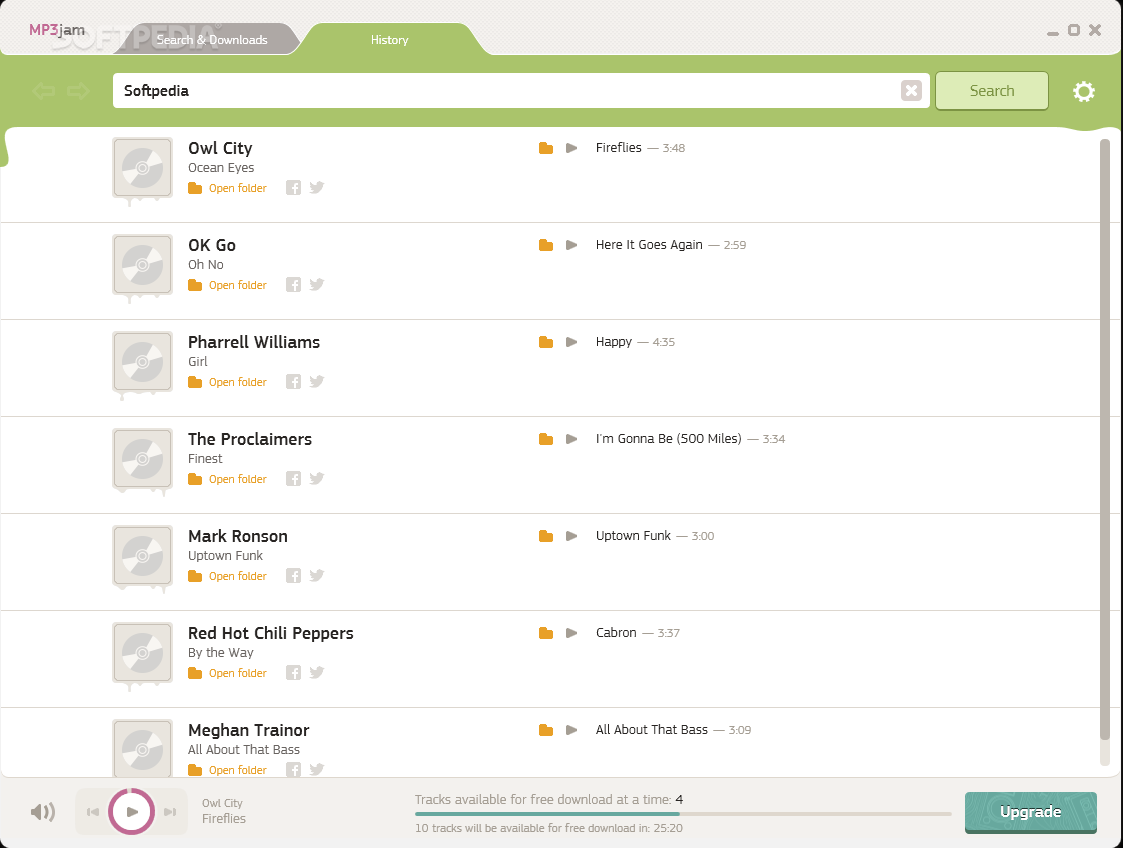Share Pharrell Williams album on Facebook

coord(294,382)
